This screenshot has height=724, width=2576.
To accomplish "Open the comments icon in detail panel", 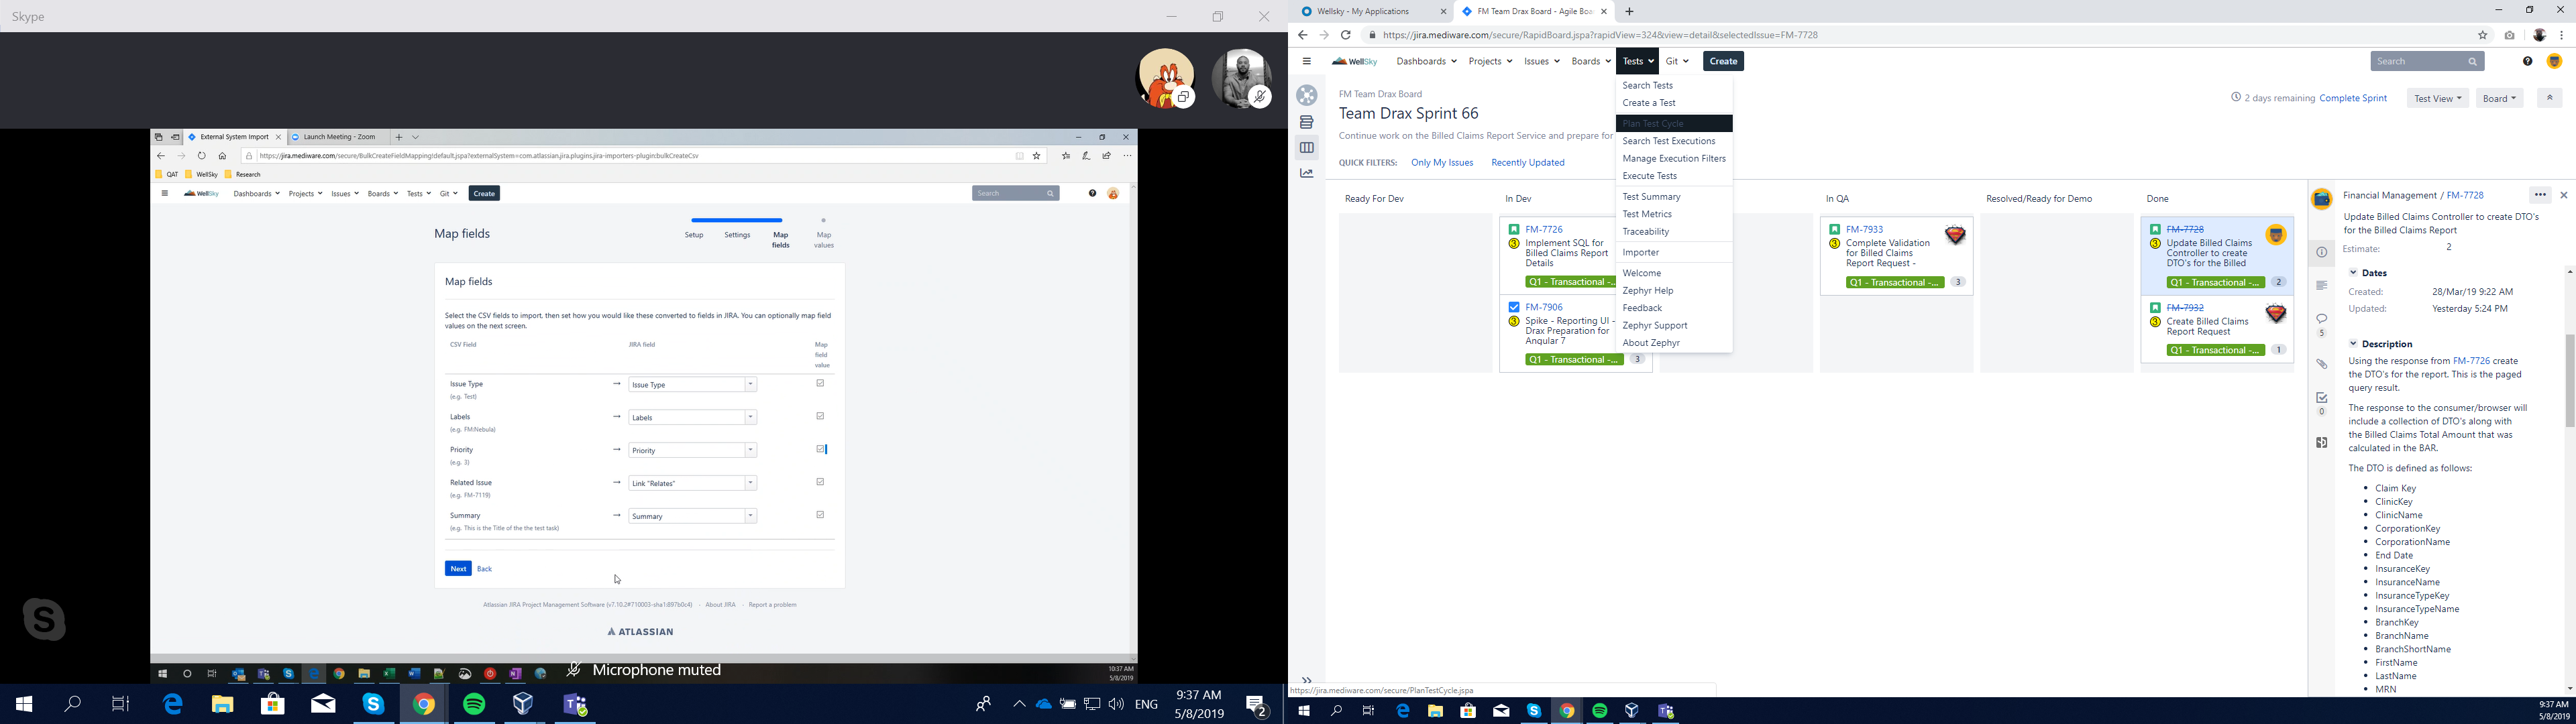I will pyautogui.click(x=2322, y=319).
